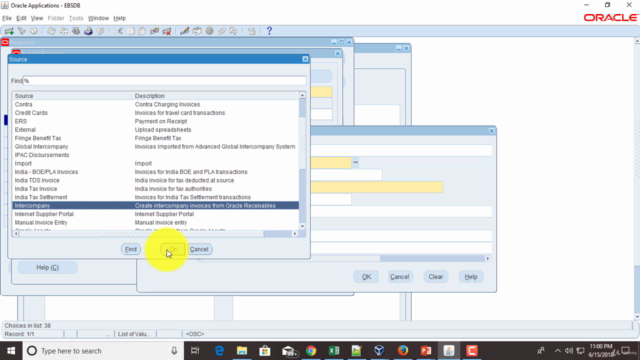Click the Windows Start button
The height and width of the screenshot is (360, 640).
(11, 351)
